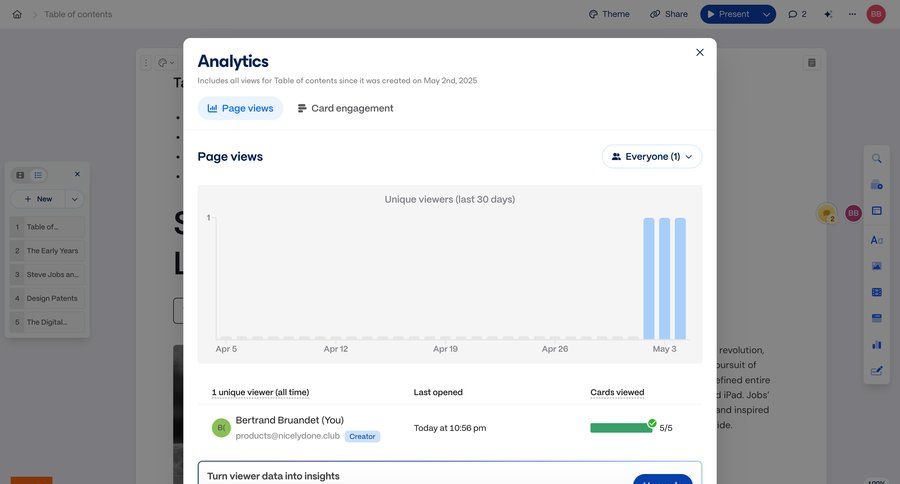Viewport: 900px width, 484px height.
Task: Open the text formatting Aa icon
Action: (876, 240)
